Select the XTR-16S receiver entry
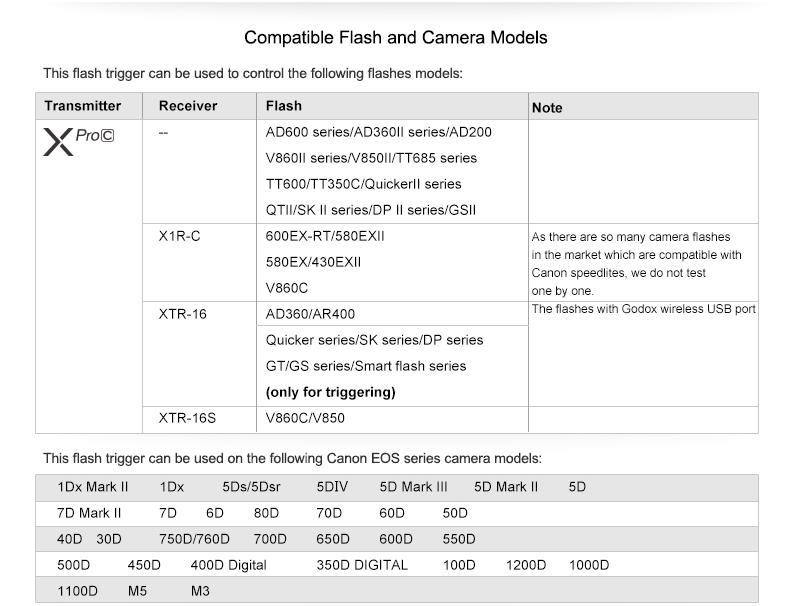 pyautogui.click(x=187, y=418)
